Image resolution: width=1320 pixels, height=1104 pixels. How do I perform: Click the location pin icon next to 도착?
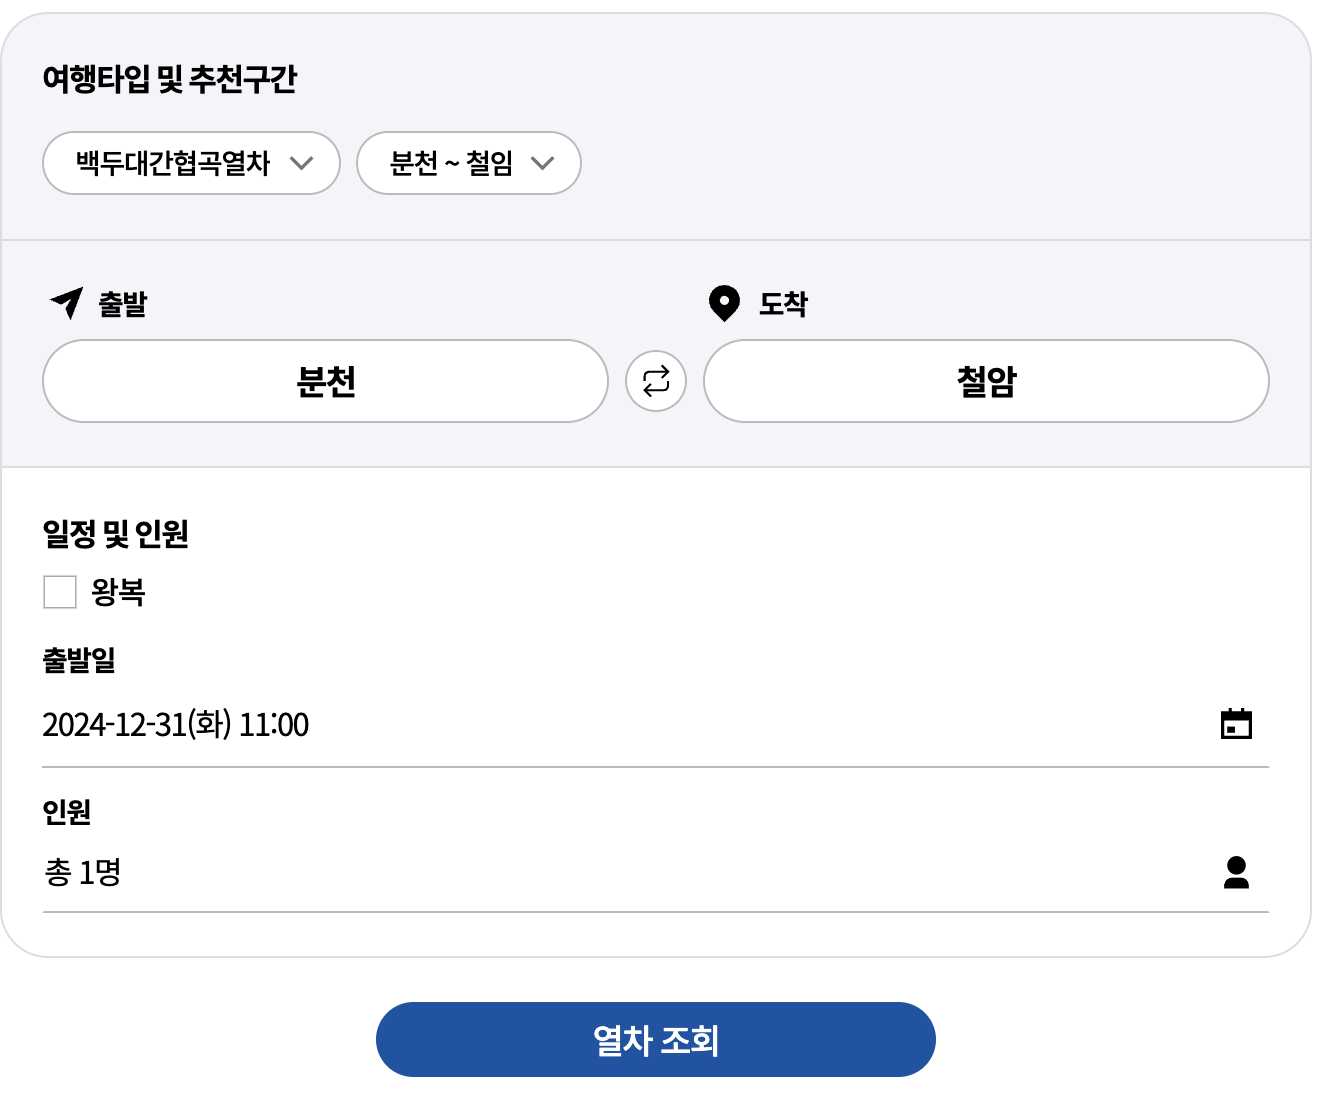pyautogui.click(x=723, y=302)
